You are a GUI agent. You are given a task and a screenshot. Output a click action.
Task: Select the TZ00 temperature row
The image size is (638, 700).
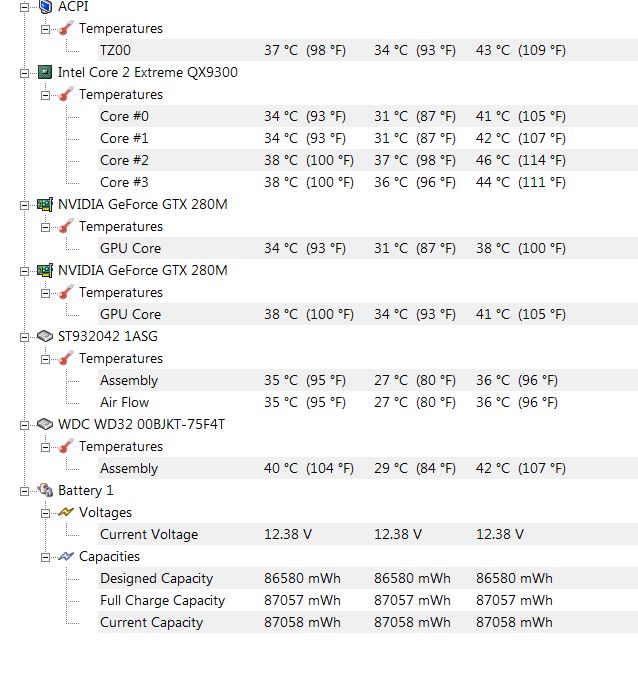pos(367,50)
